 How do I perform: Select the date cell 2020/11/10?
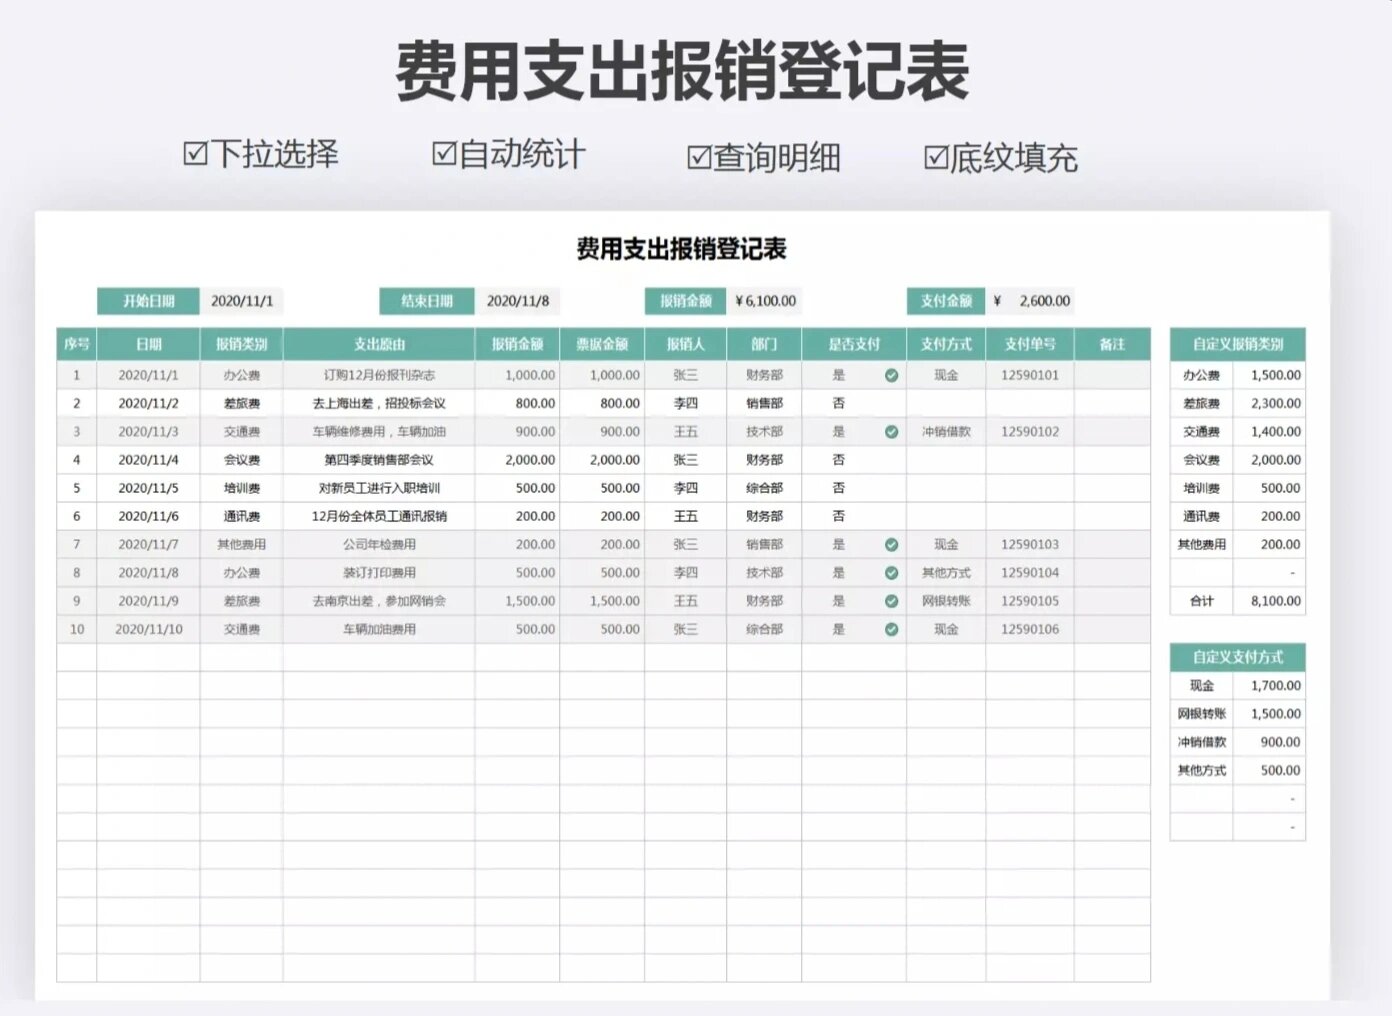pyautogui.click(x=148, y=629)
